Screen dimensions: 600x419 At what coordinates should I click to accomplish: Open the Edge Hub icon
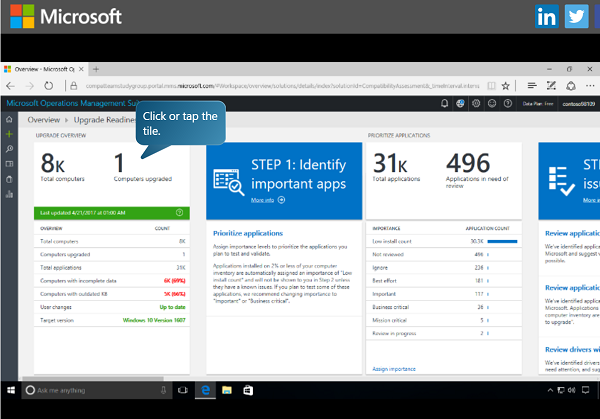[532, 86]
